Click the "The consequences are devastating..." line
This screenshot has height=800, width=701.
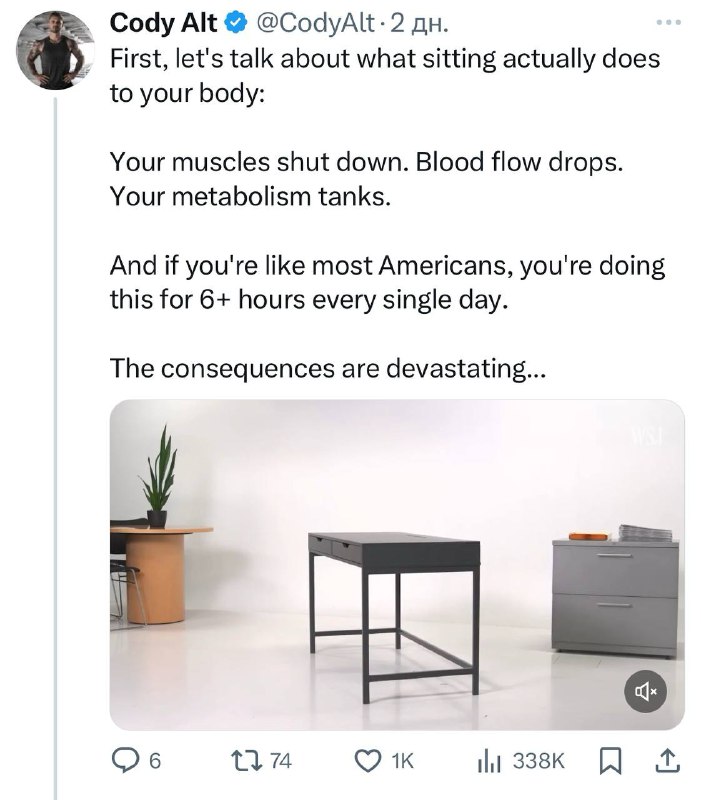pos(329,368)
